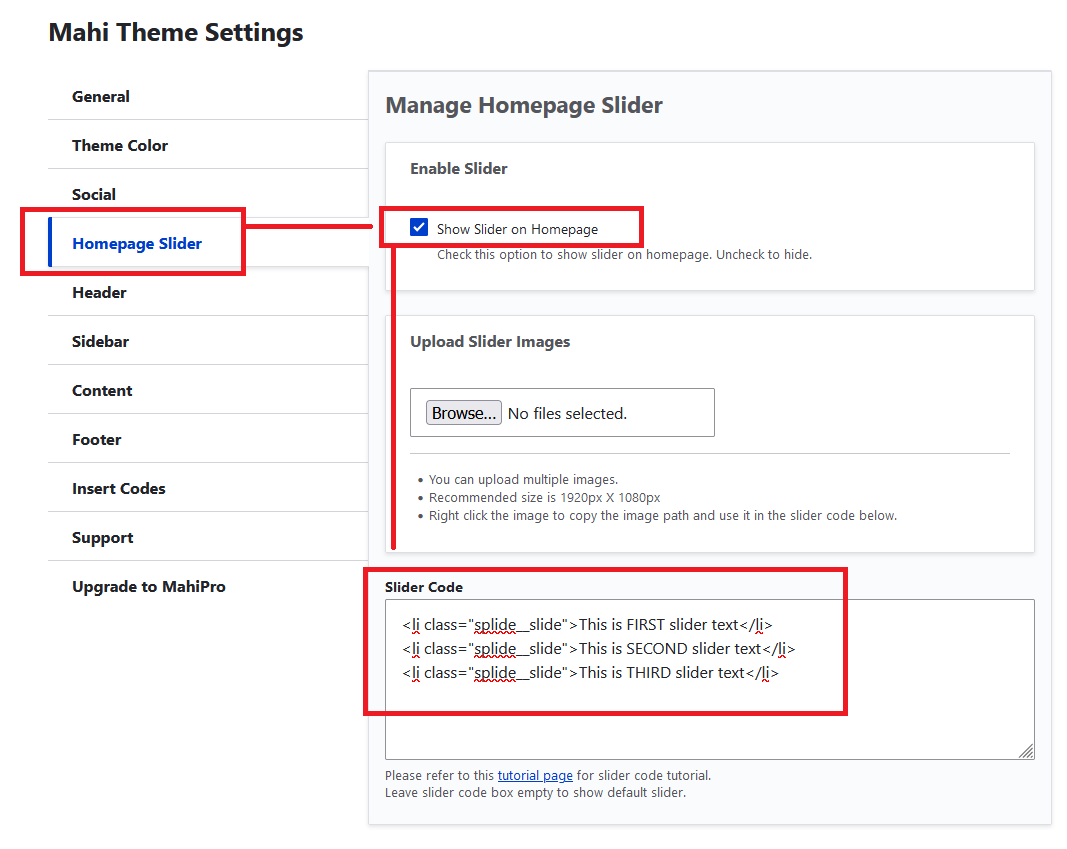Screen dimensions: 1067x849
Task: Go to the Header settings tab
Action: click(x=99, y=293)
